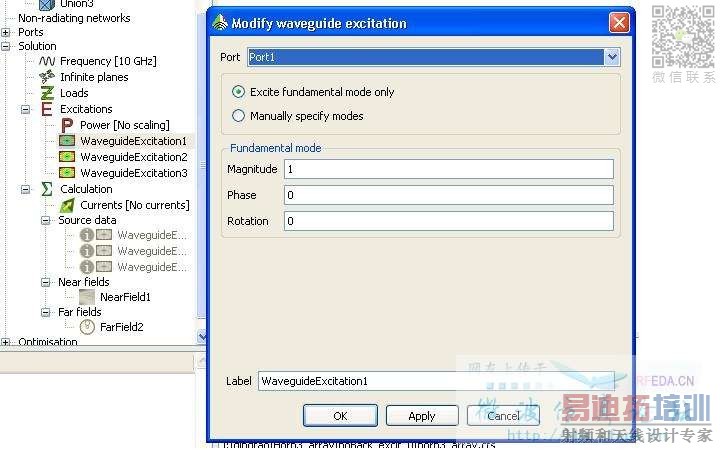The image size is (720, 450).
Task: Close the Modify waveguide excitation dialog
Action: 619,22
